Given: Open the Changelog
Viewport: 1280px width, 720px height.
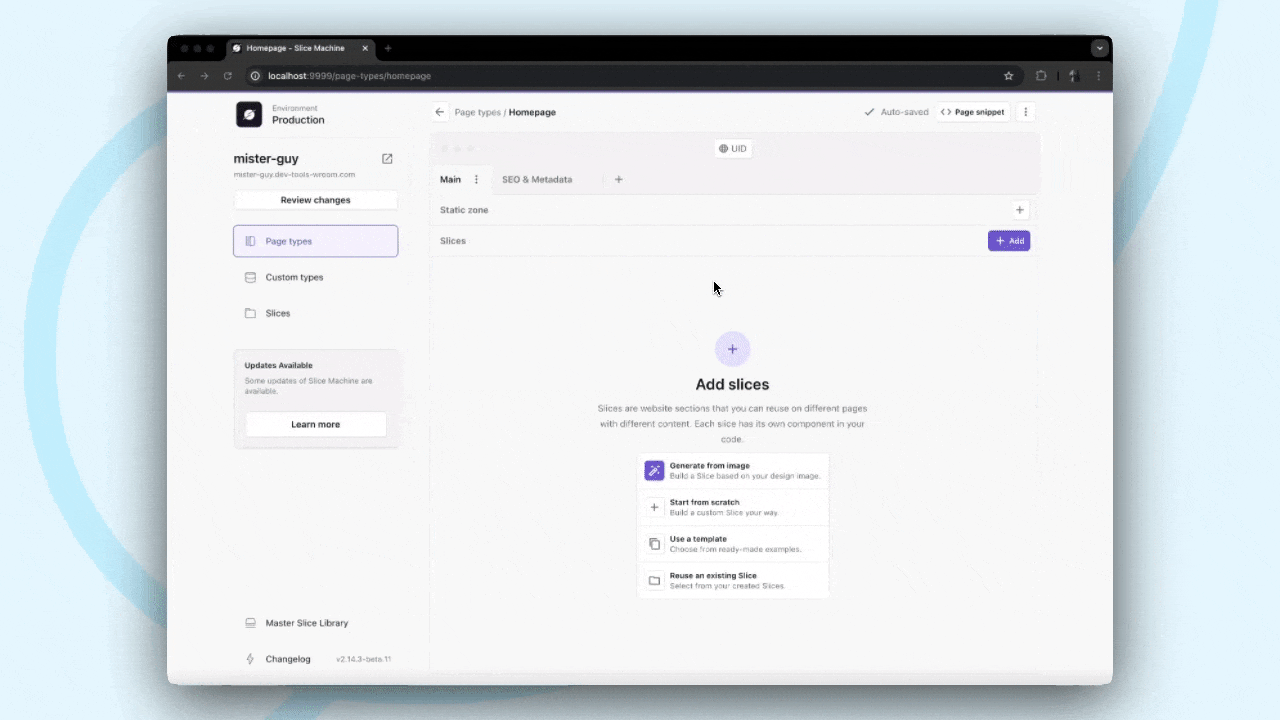Looking at the screenshot, I should pyautogui.click(x=288, y=659).
